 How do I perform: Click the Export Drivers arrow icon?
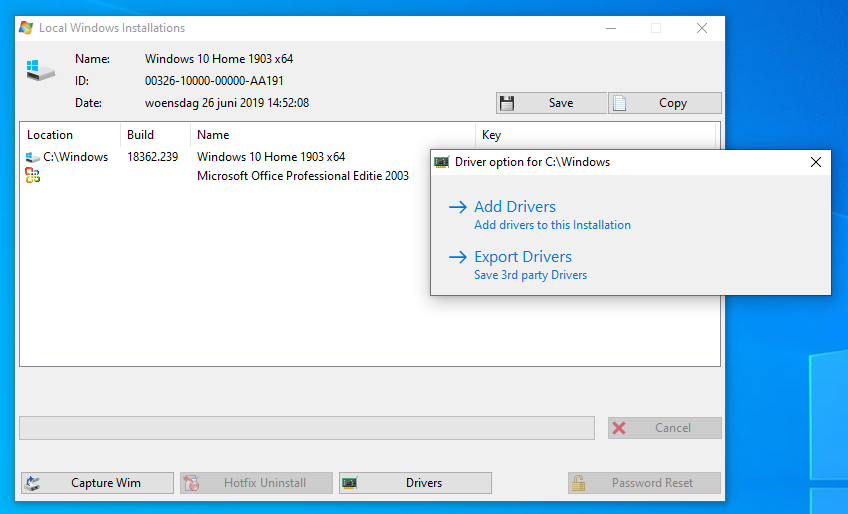coord(458,256)
